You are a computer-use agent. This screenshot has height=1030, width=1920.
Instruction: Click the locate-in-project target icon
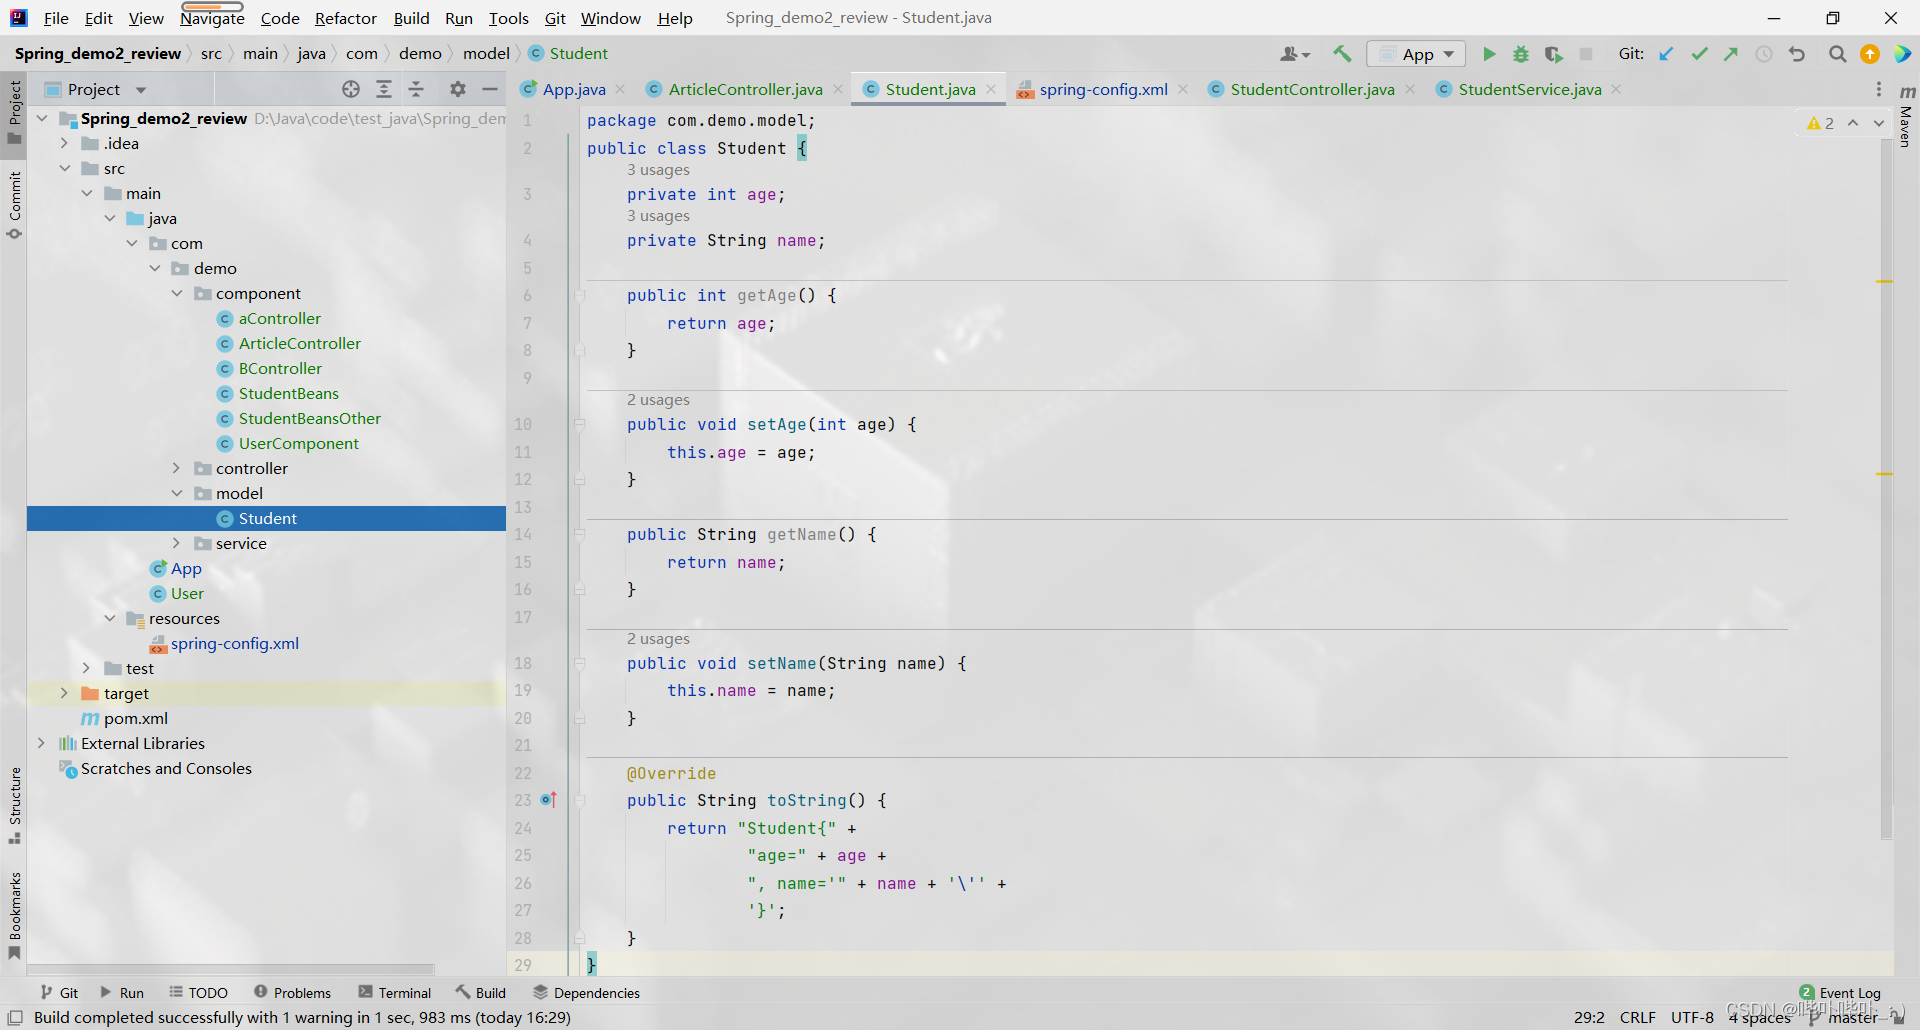click(351, 89)
